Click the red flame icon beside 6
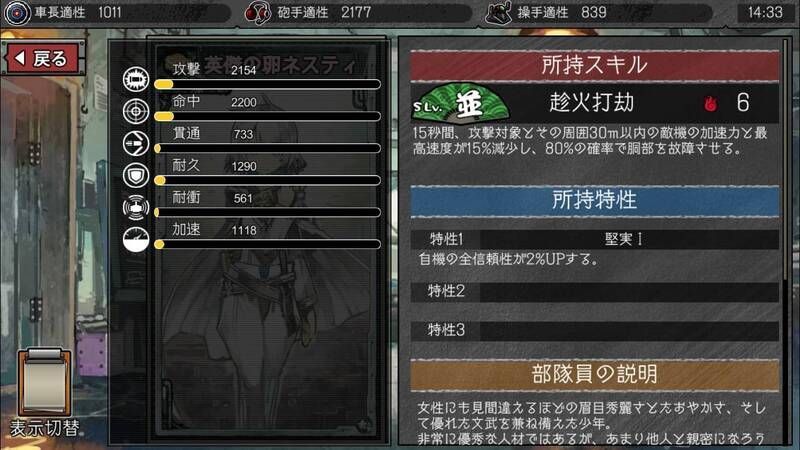 (x=710, y=104)
